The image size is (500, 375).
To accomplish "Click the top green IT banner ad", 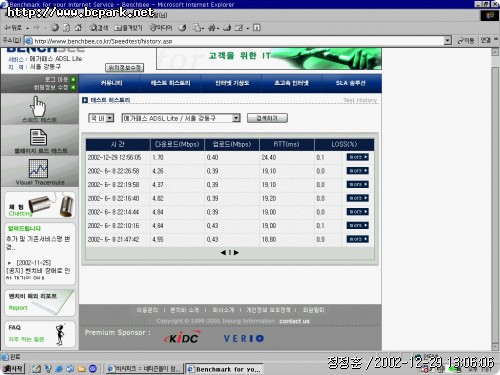I will coord(269,59).
